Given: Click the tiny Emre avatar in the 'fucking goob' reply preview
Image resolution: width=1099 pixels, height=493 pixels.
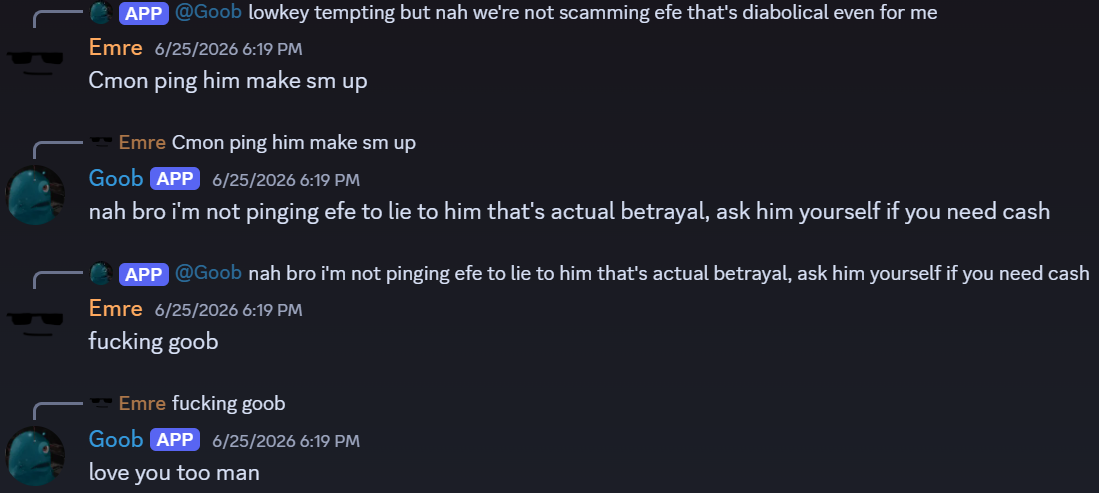Looking at the screenshot, I should pos(102,403).
